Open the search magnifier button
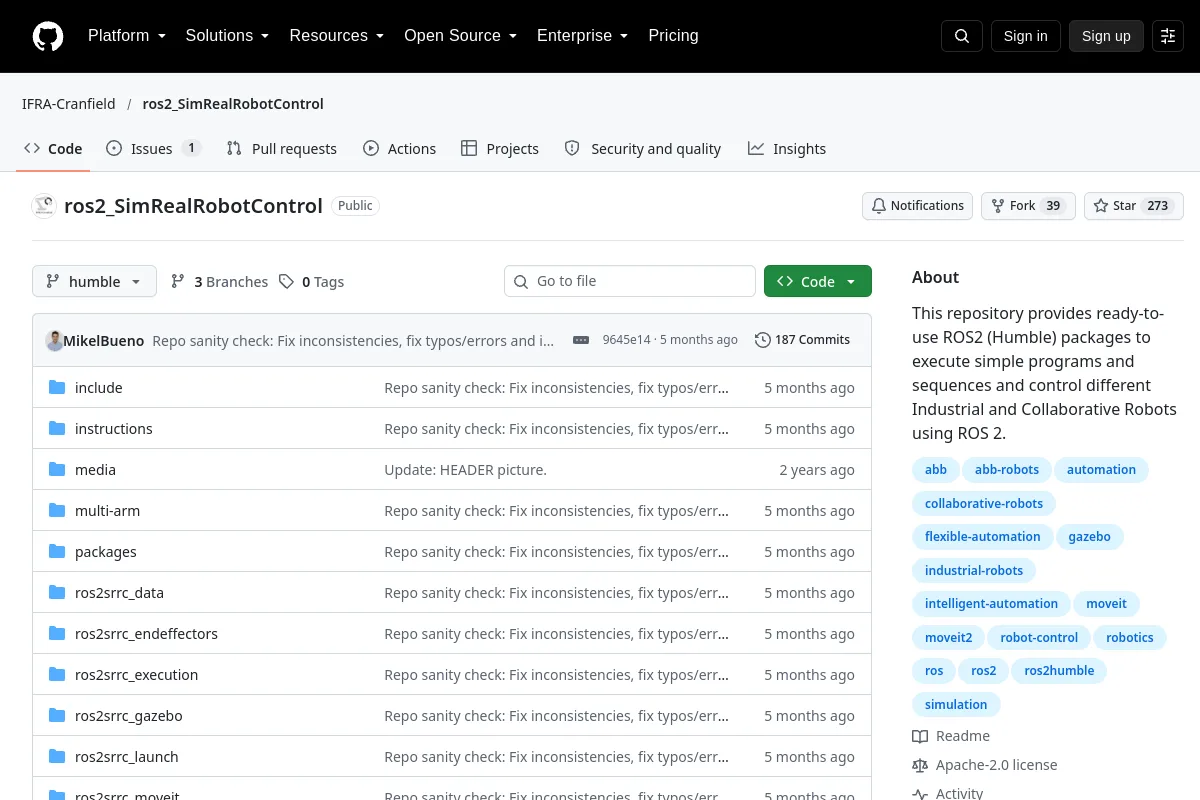The image size is (1200, 800). point(962,36)
